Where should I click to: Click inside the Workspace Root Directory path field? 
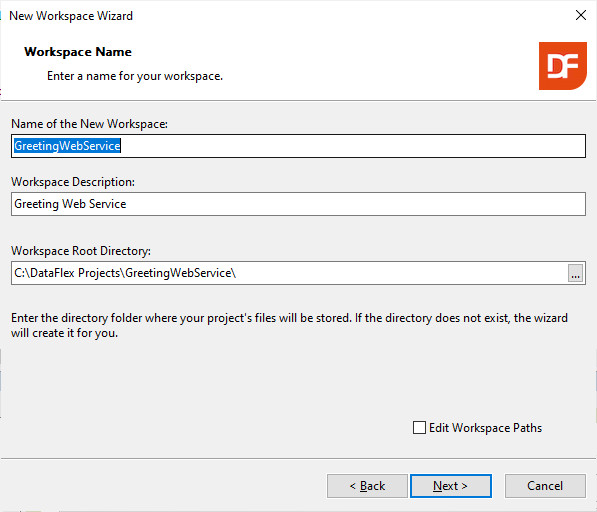289,273
